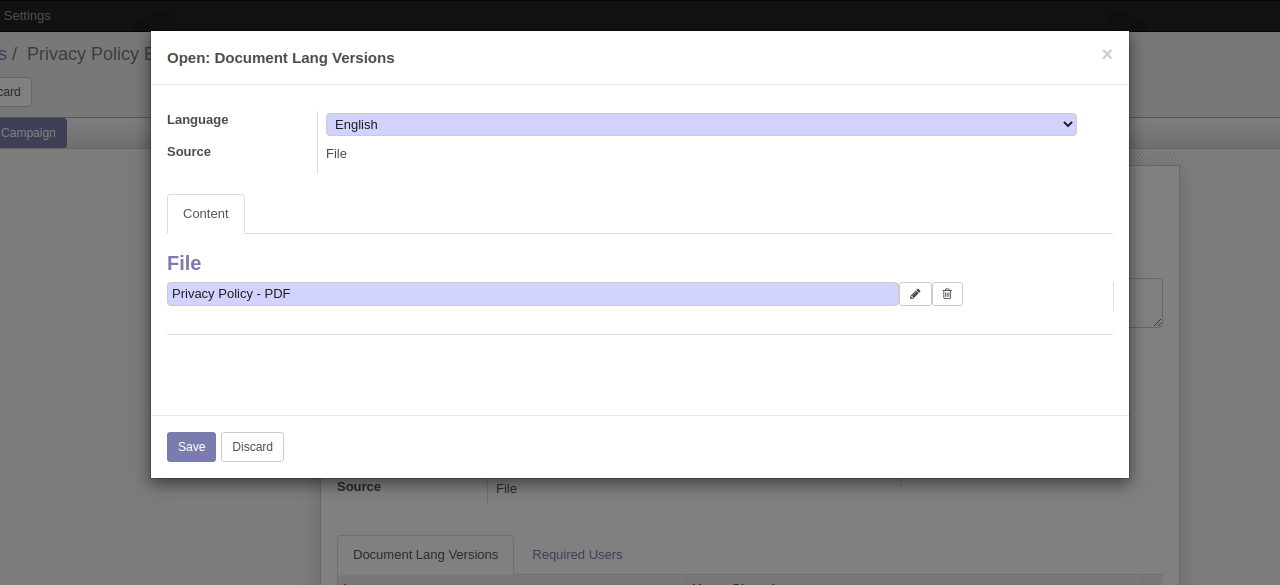The image size is (1280, 585).
Task: Switch to Document Lang Versions tab
Action: point(425,555)
